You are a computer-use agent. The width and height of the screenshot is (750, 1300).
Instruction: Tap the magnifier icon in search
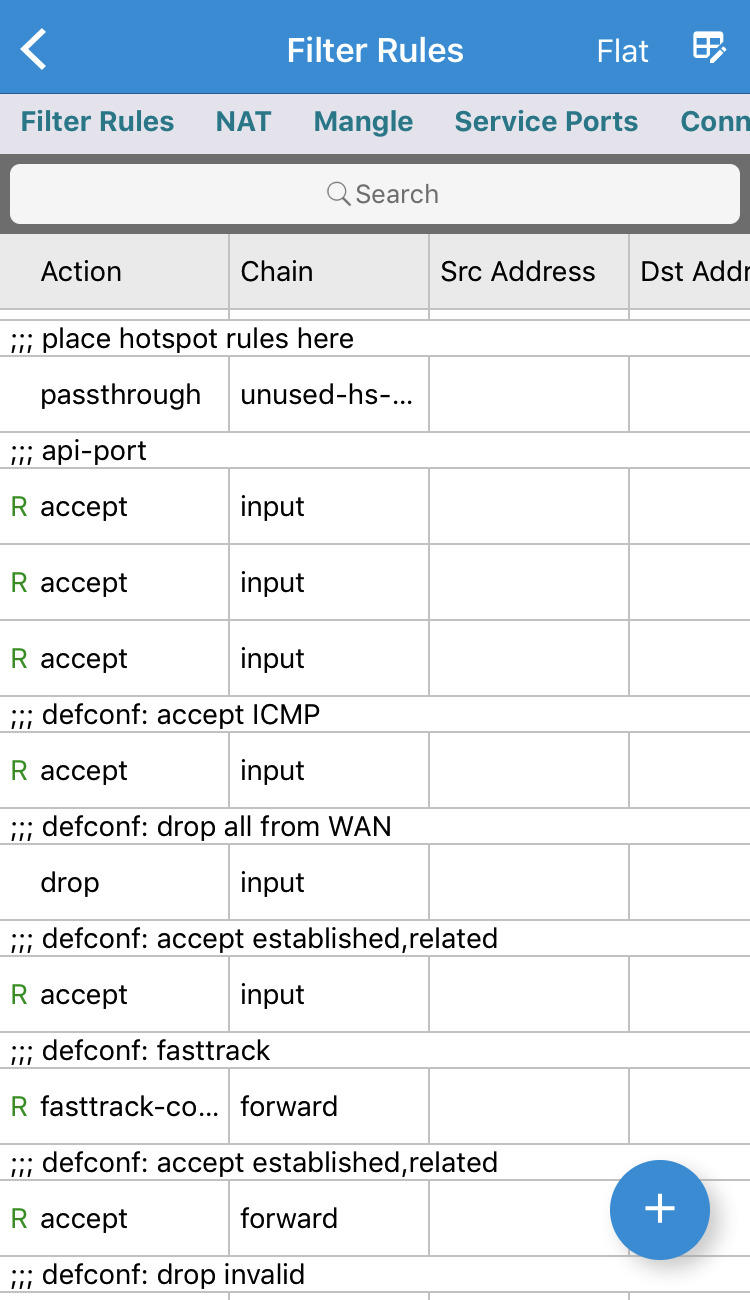click(x=339, y=193)
